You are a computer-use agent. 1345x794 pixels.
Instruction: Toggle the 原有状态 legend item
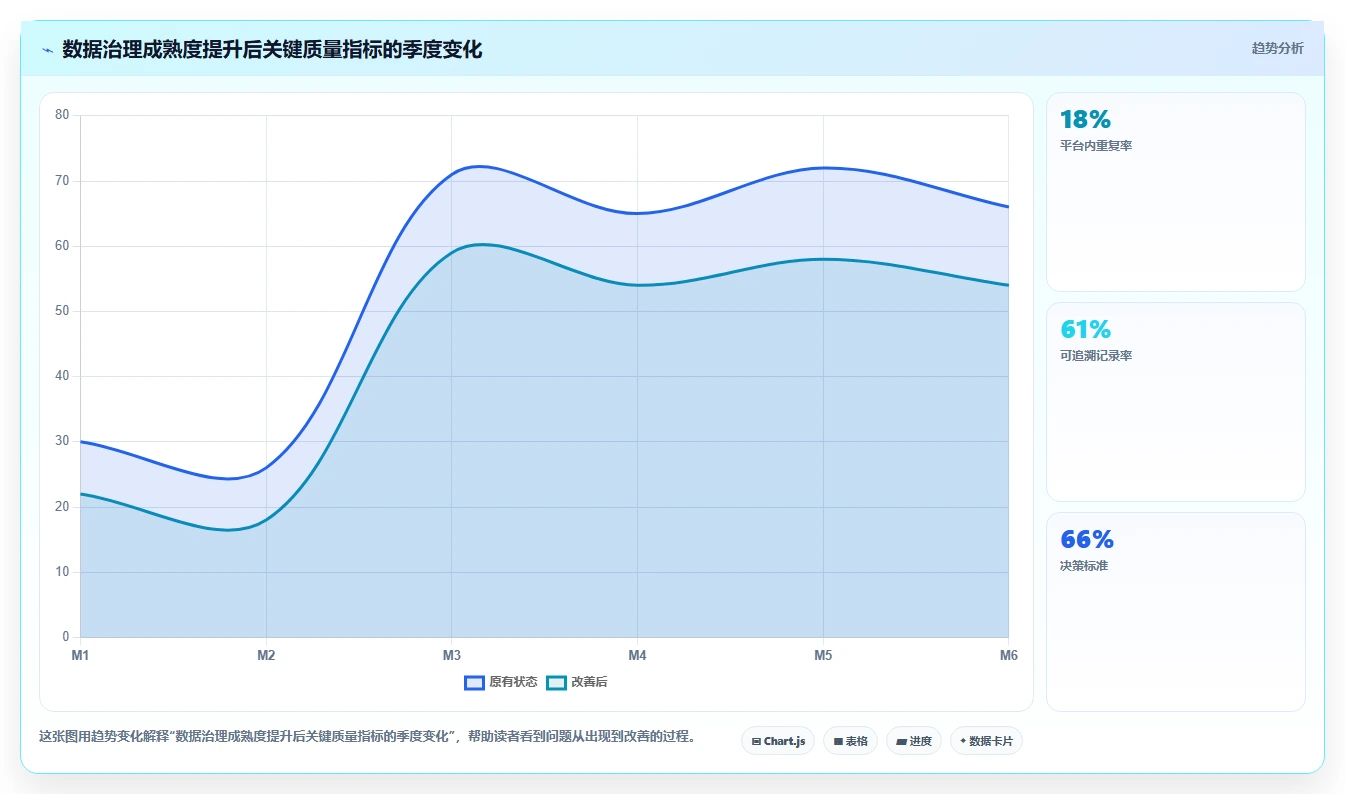point(501,682)
